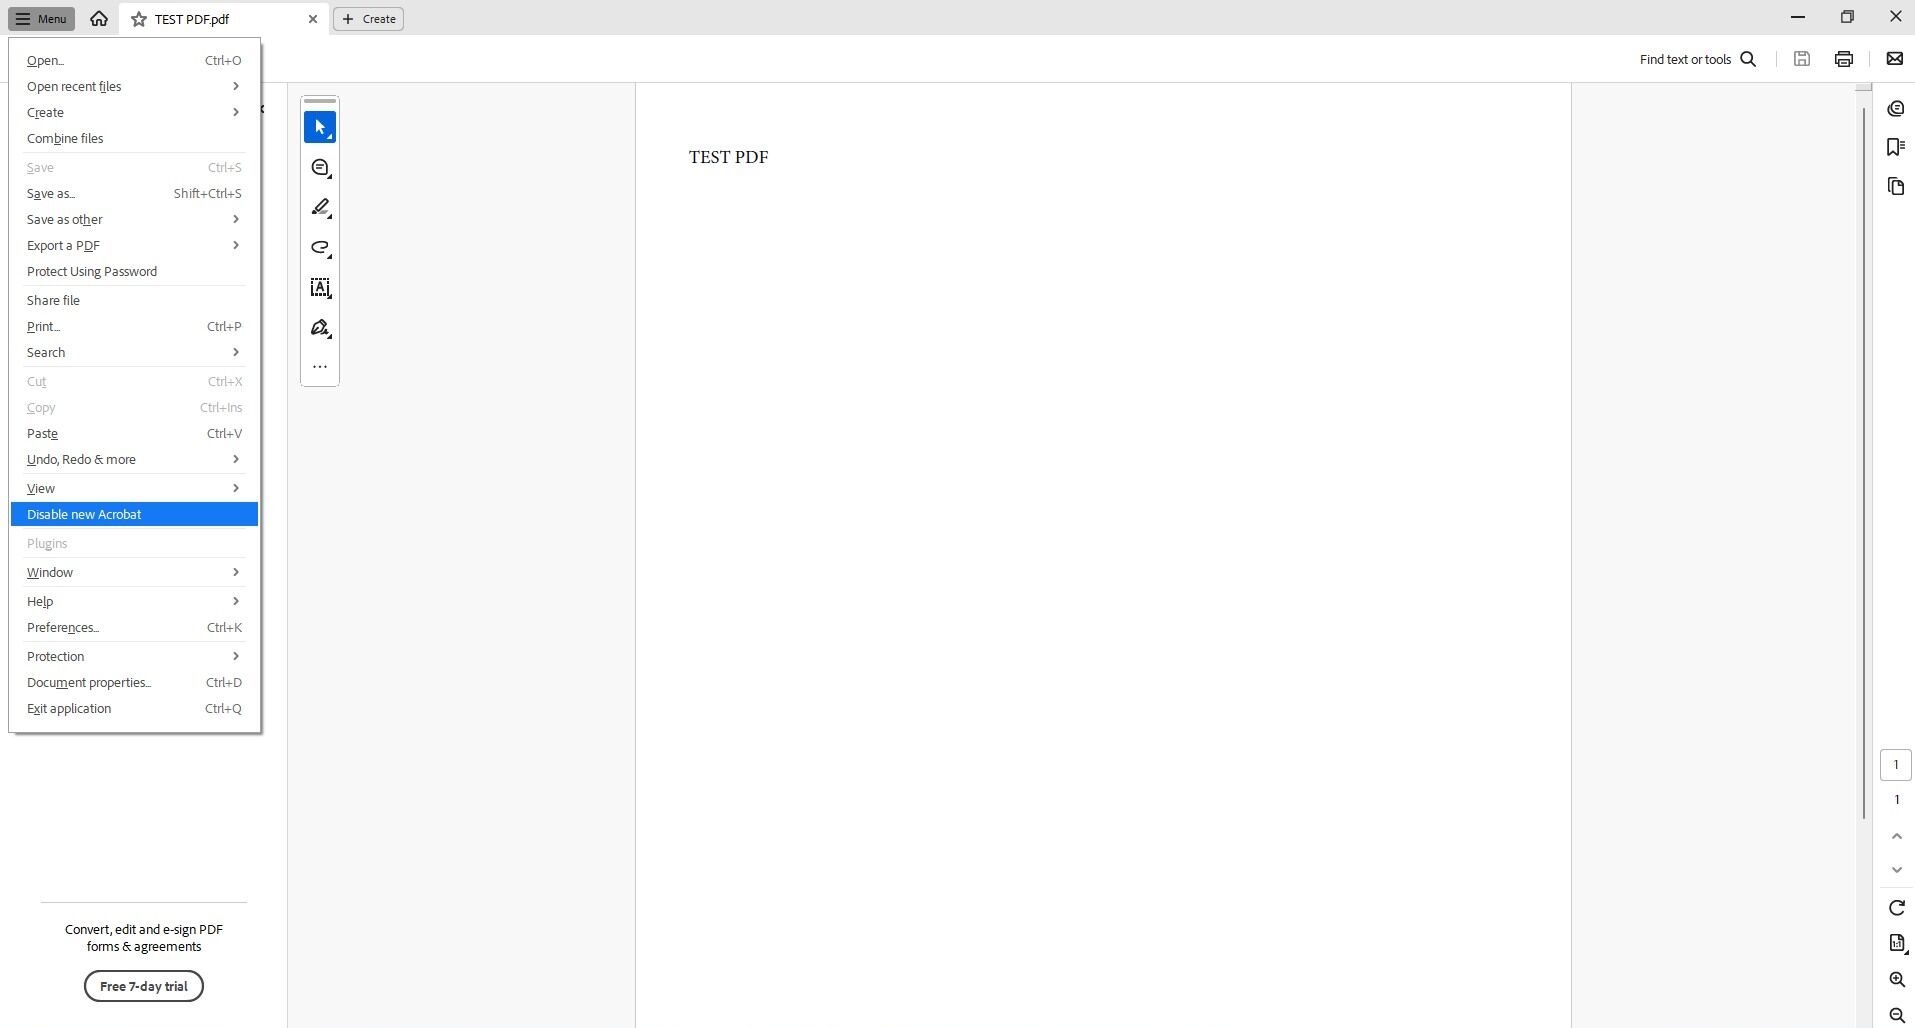Screen dimensions: 1915x1028
Task: Open Document properties... menu item
Action: click(134, 682)
